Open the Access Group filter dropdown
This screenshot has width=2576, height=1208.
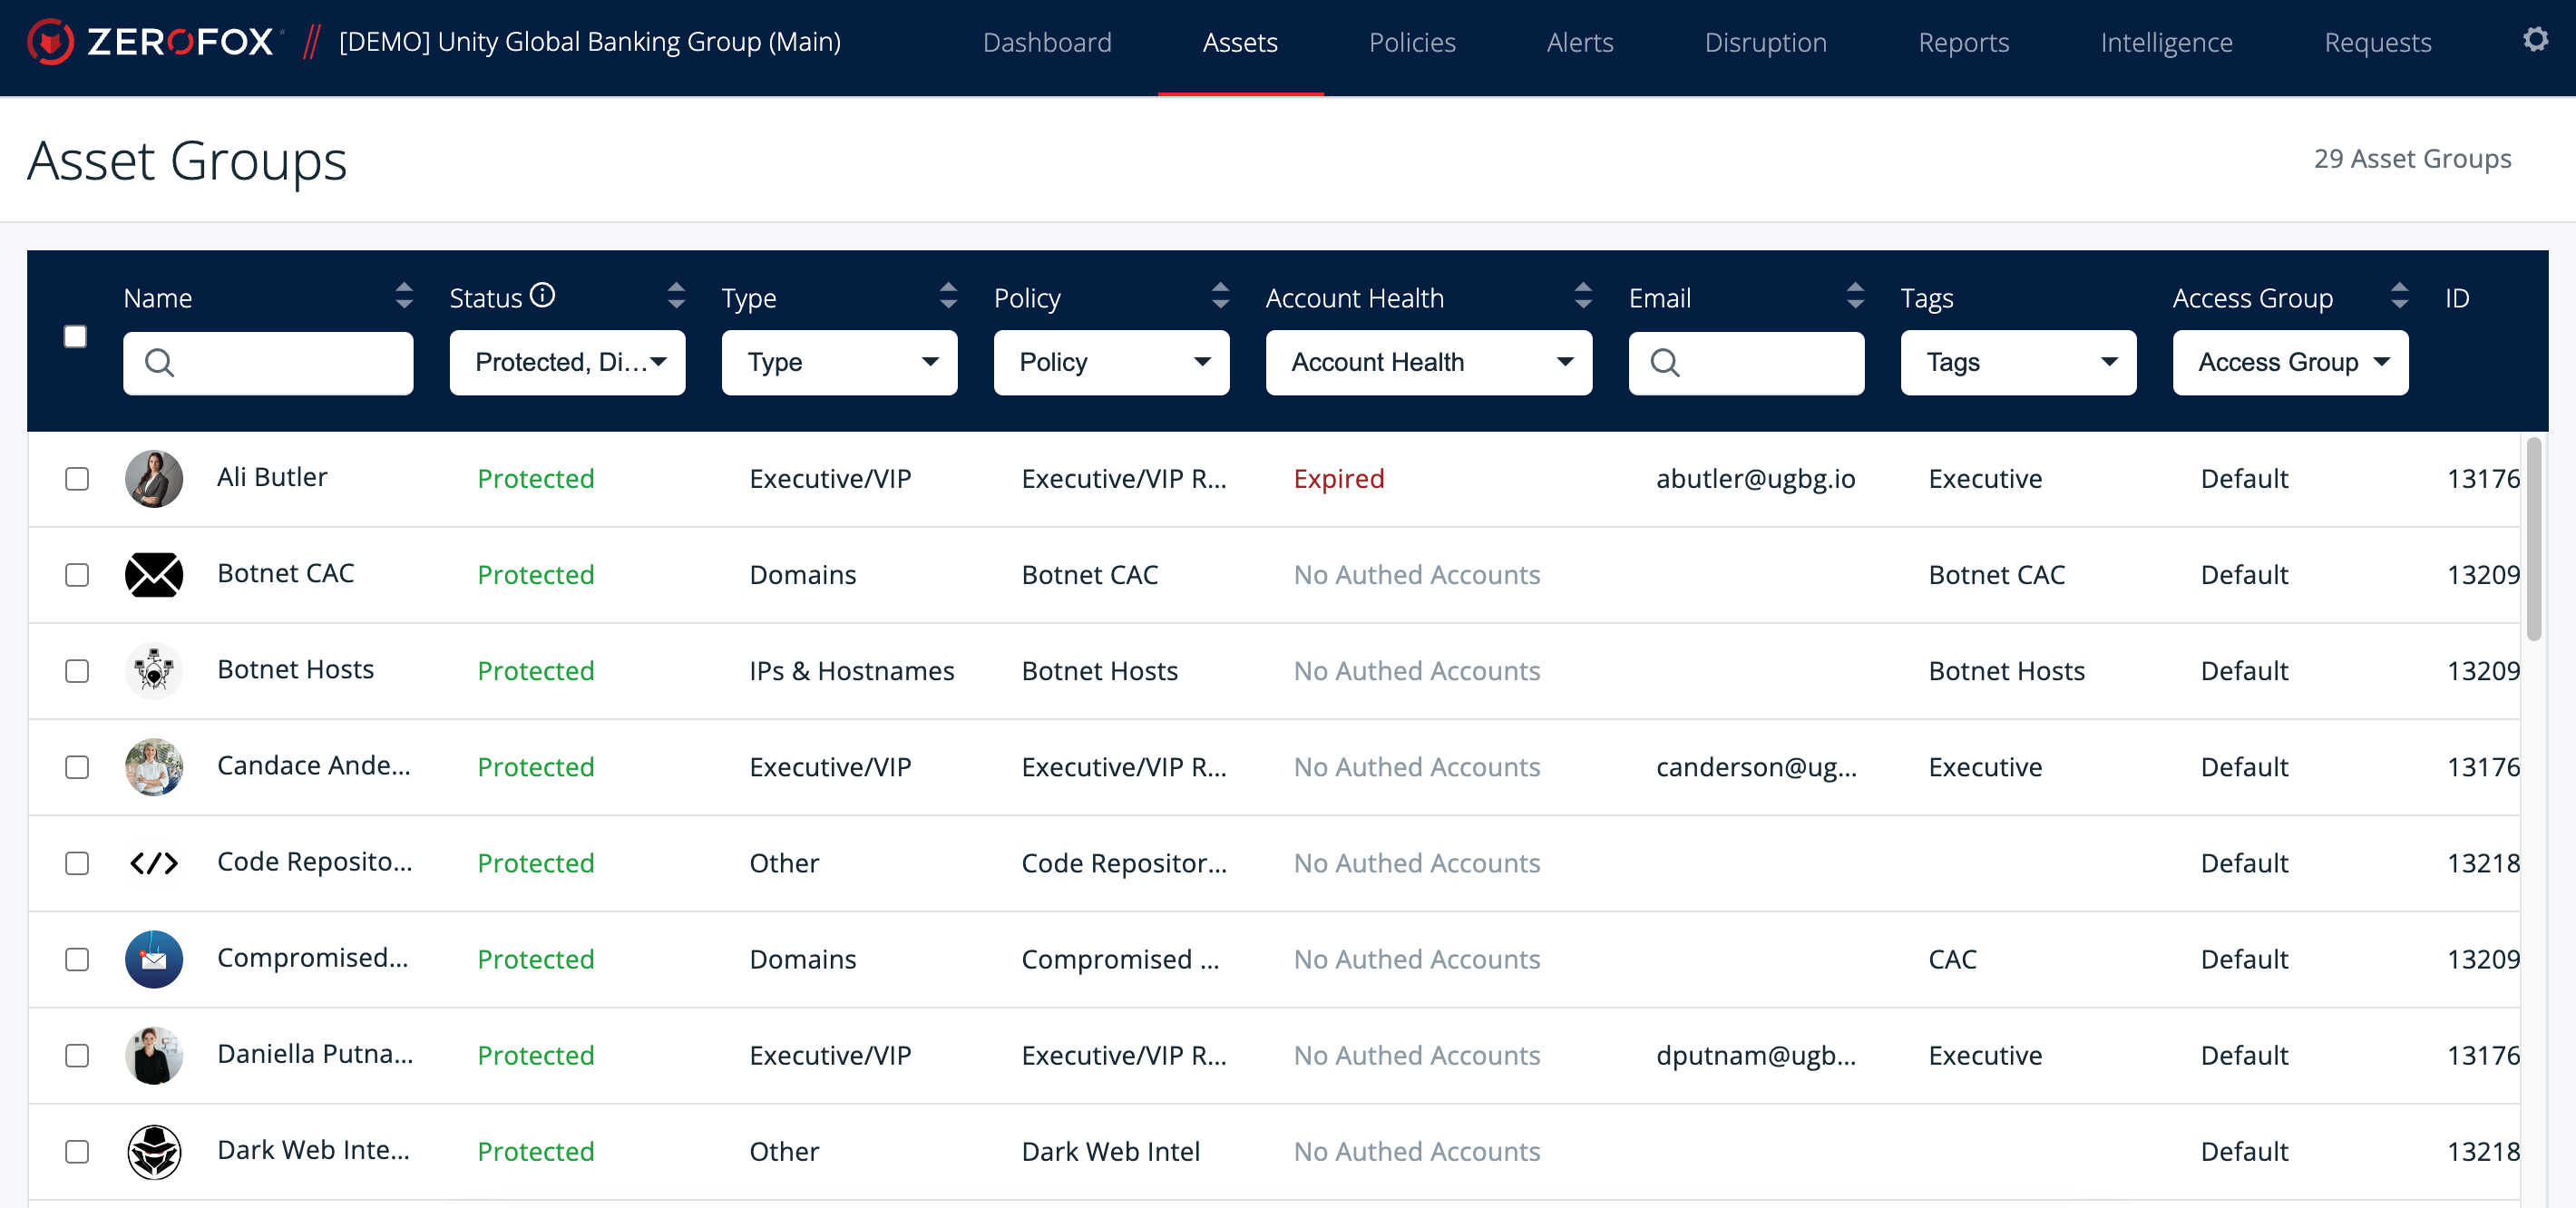click(2289, 362)
